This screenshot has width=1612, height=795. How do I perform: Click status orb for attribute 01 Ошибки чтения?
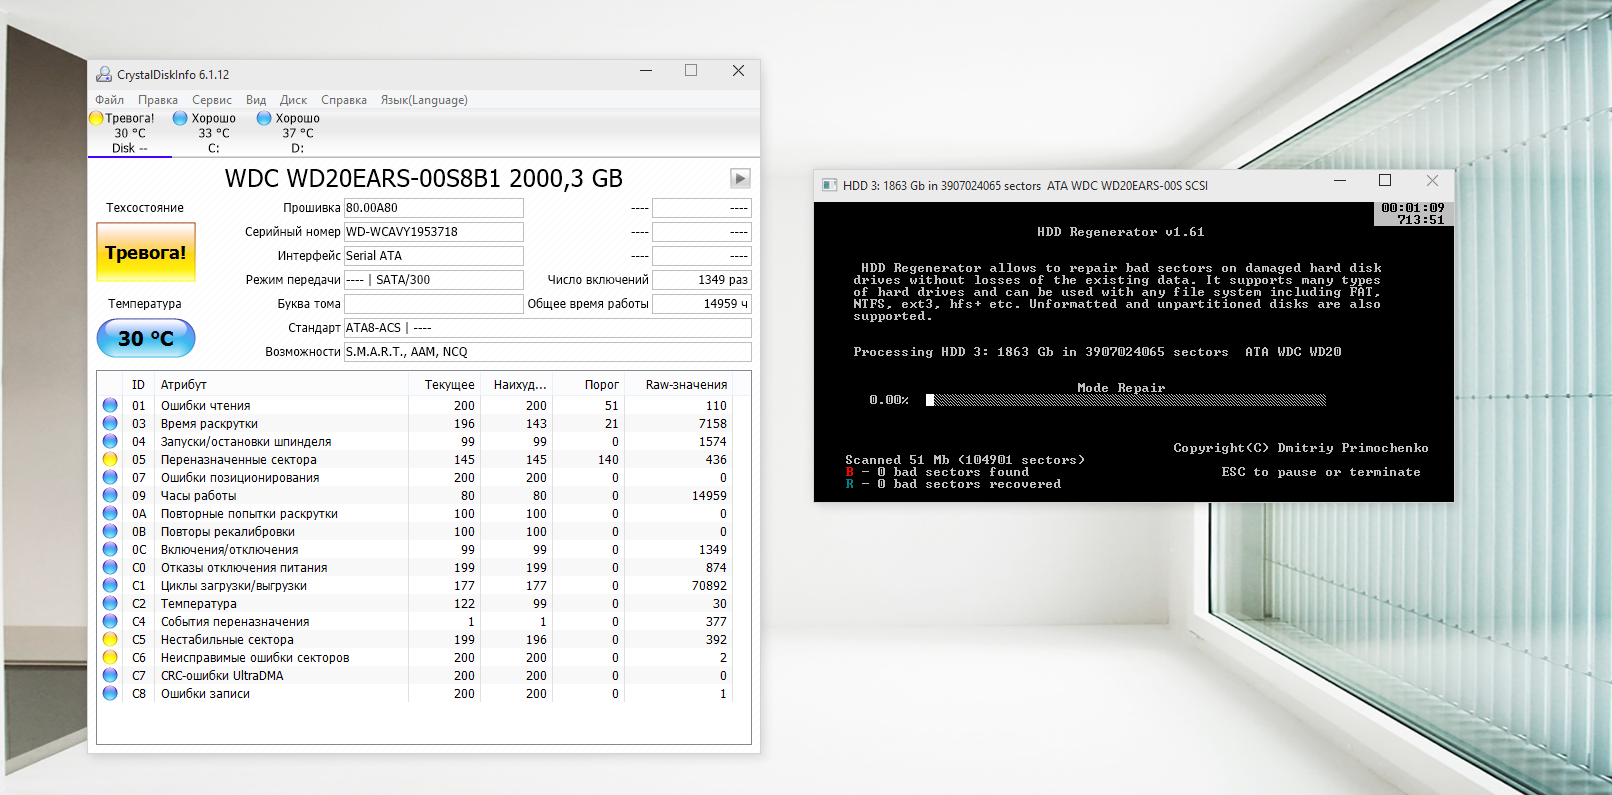110,405
